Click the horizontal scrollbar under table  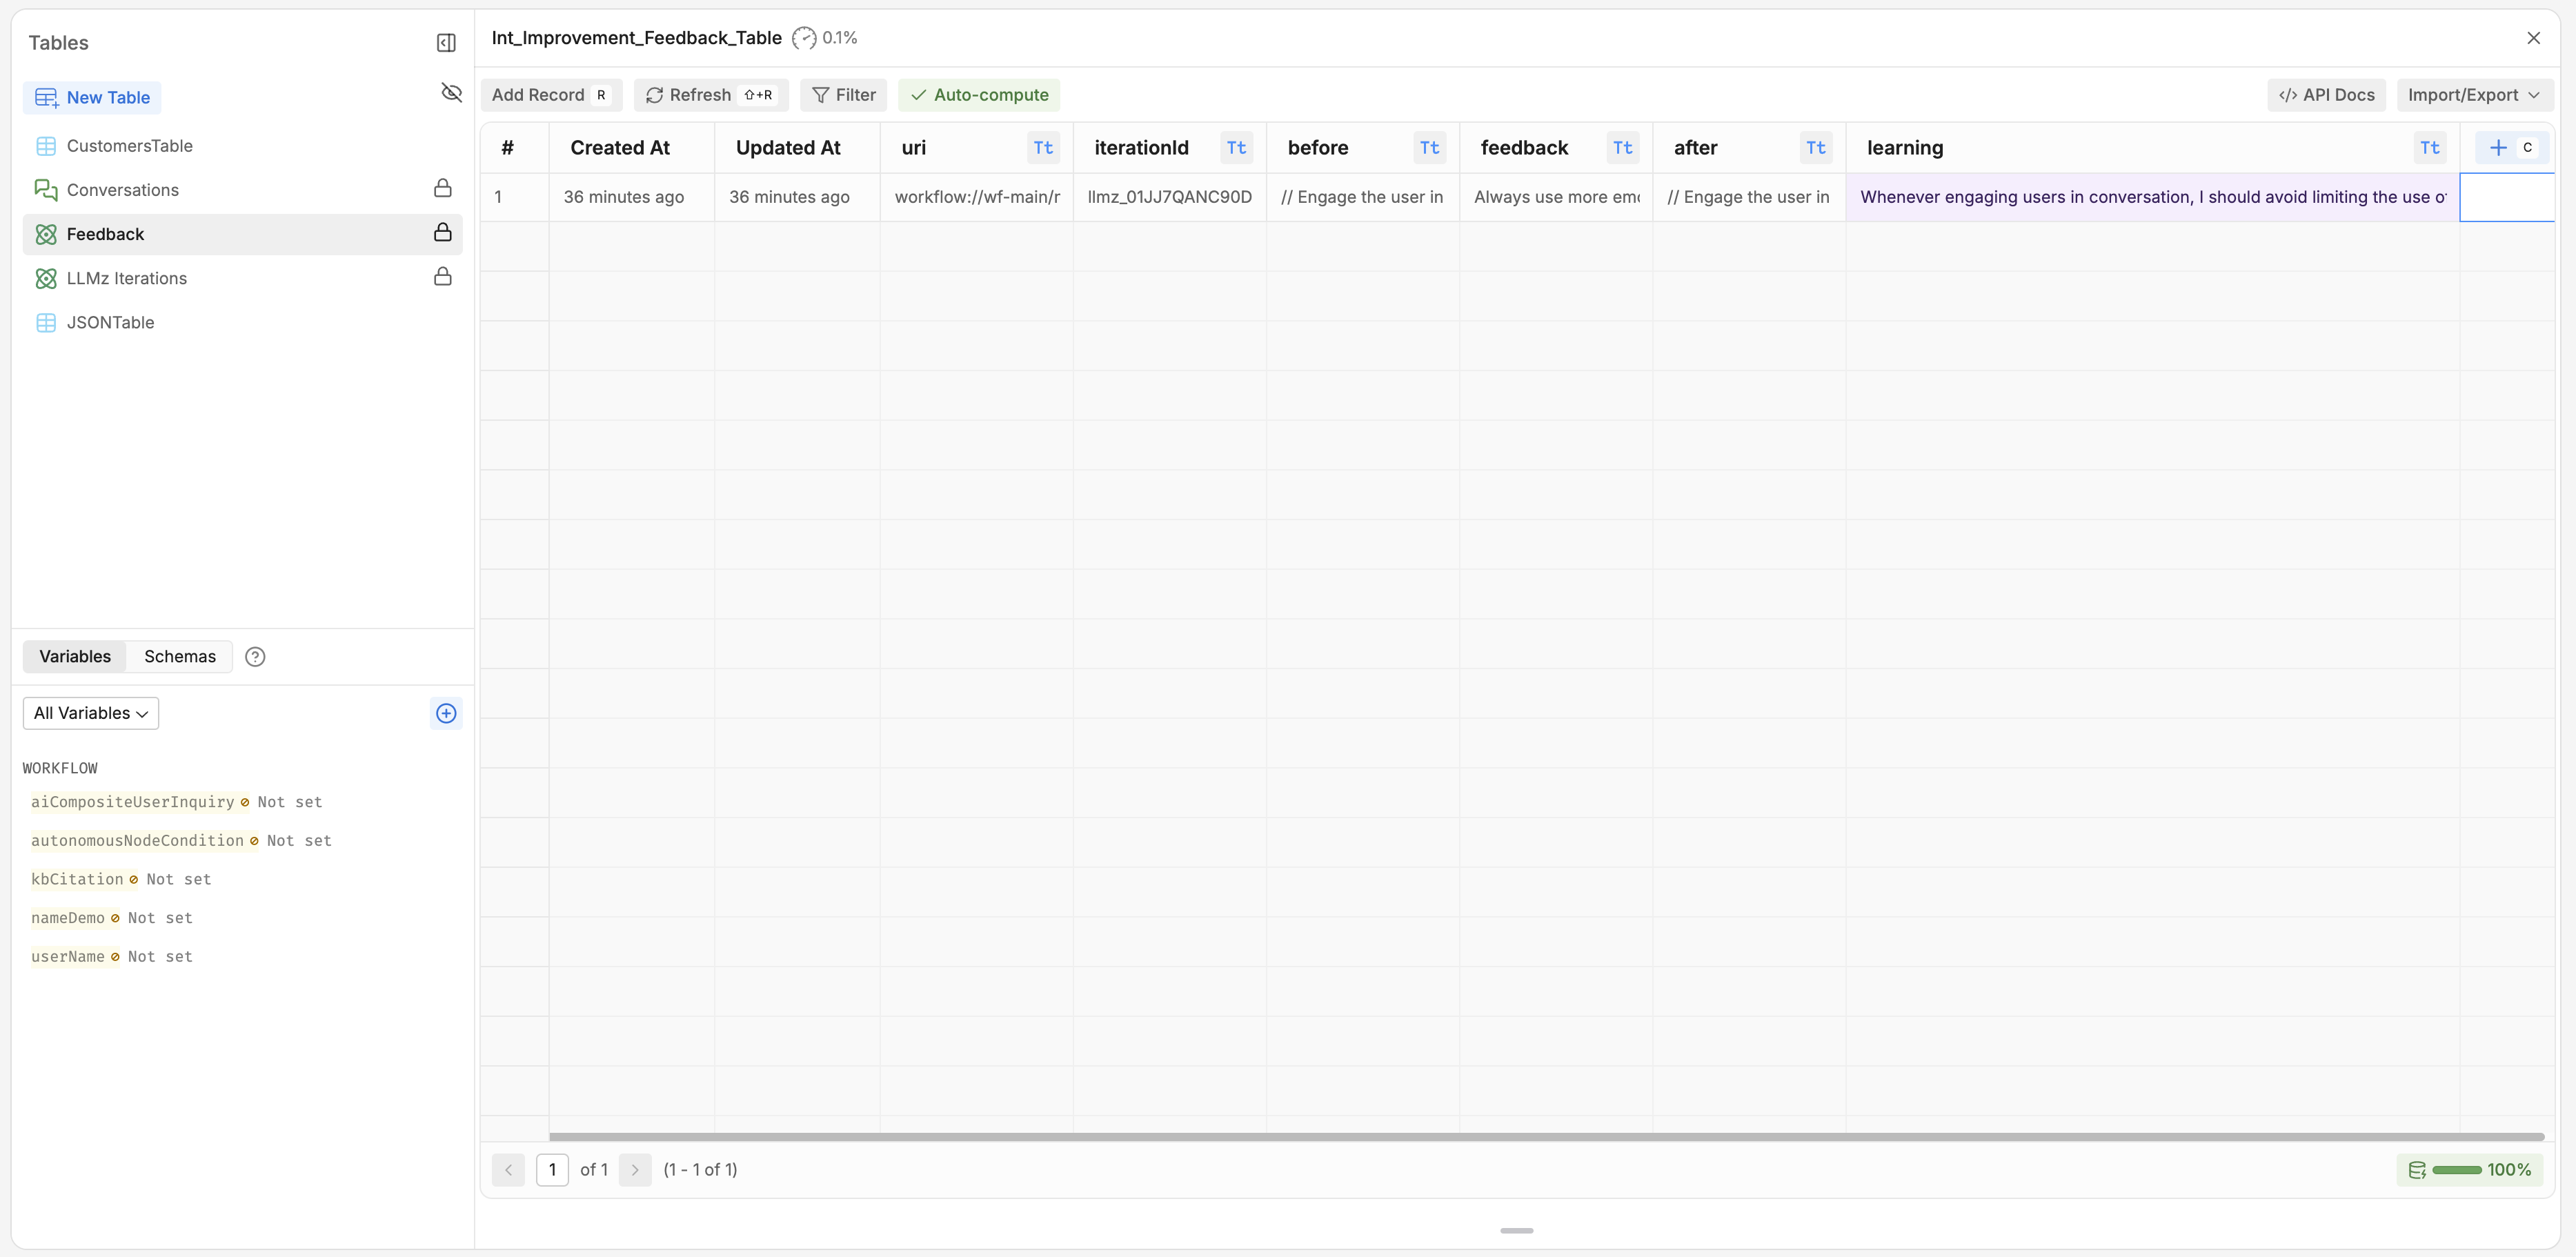point(1546,1137)
